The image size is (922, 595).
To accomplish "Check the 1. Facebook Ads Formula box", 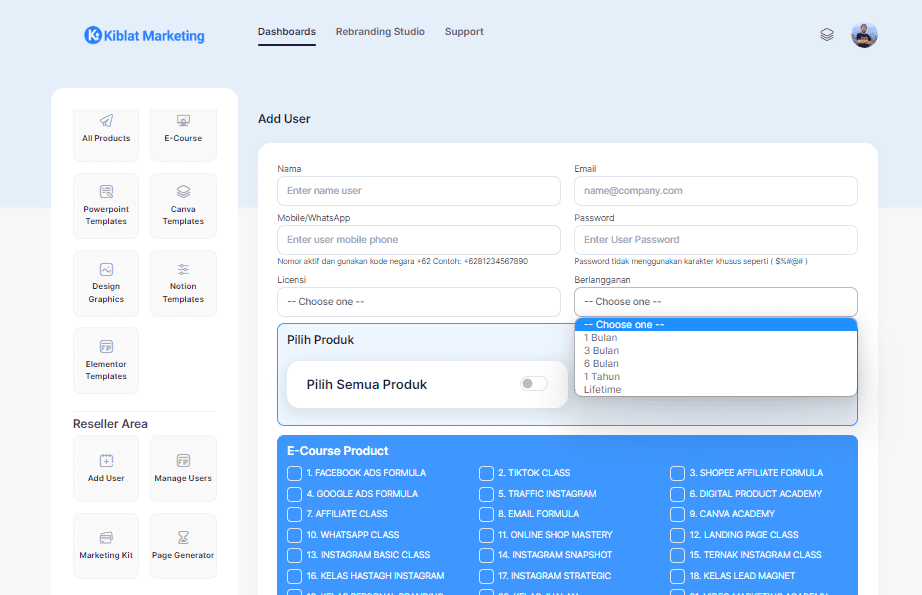I will [x=295, y=473].
